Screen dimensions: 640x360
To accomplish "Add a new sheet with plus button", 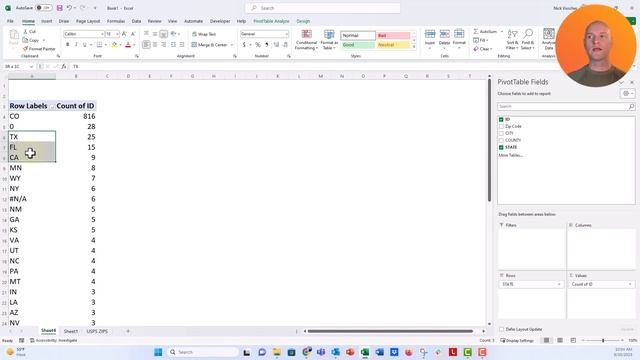I will [x=128, y=331].
